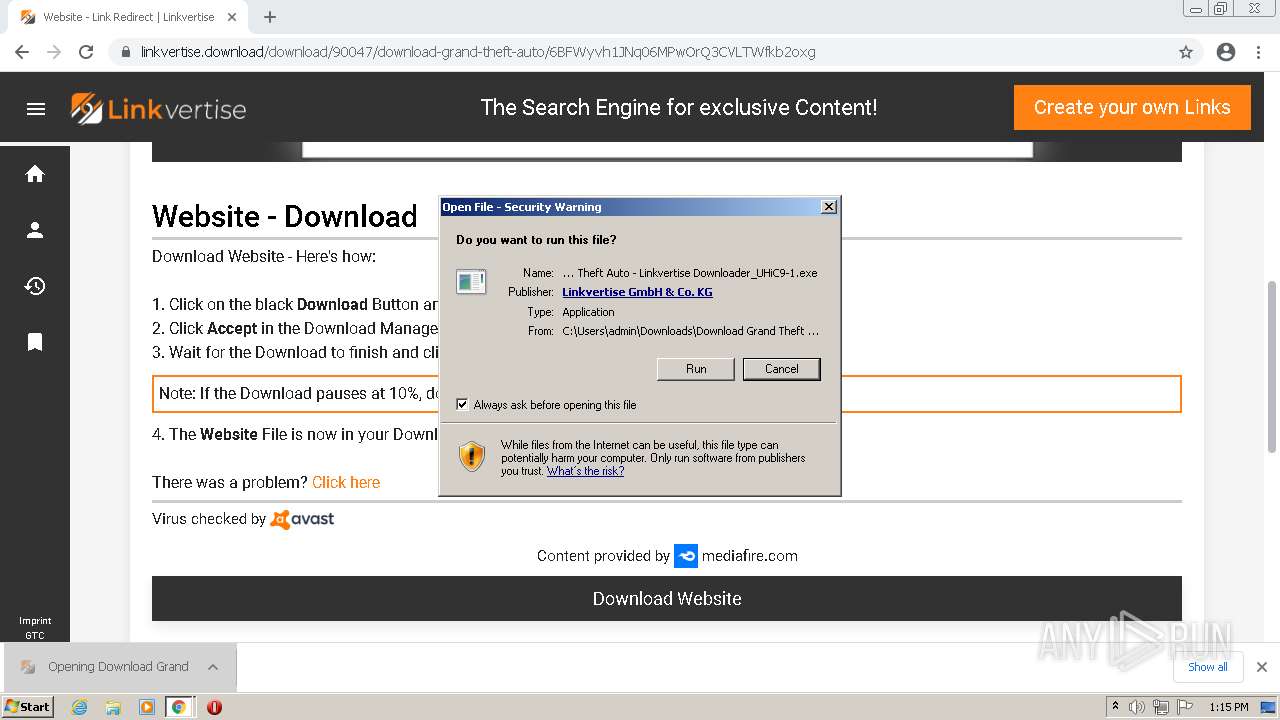Click the site lock icon in address bar
This screenshot has height=720, width=1280.
point(126,52)
